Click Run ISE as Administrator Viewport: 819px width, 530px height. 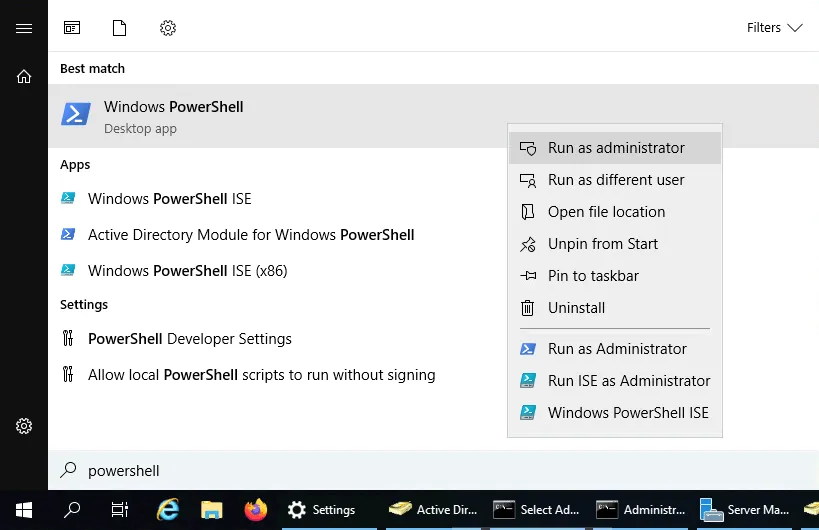tap(628, 381)
